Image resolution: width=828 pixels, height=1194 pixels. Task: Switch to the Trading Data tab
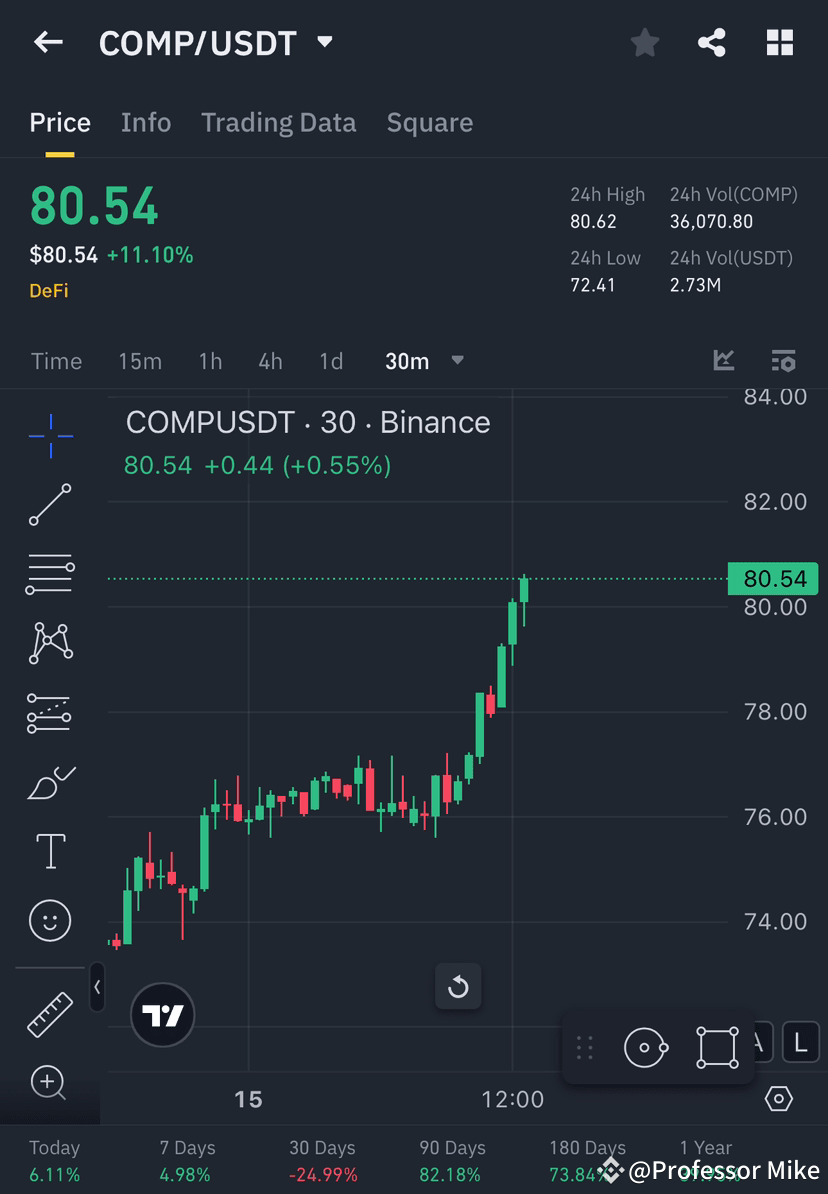pyautogui.click(x=278, y=122)
